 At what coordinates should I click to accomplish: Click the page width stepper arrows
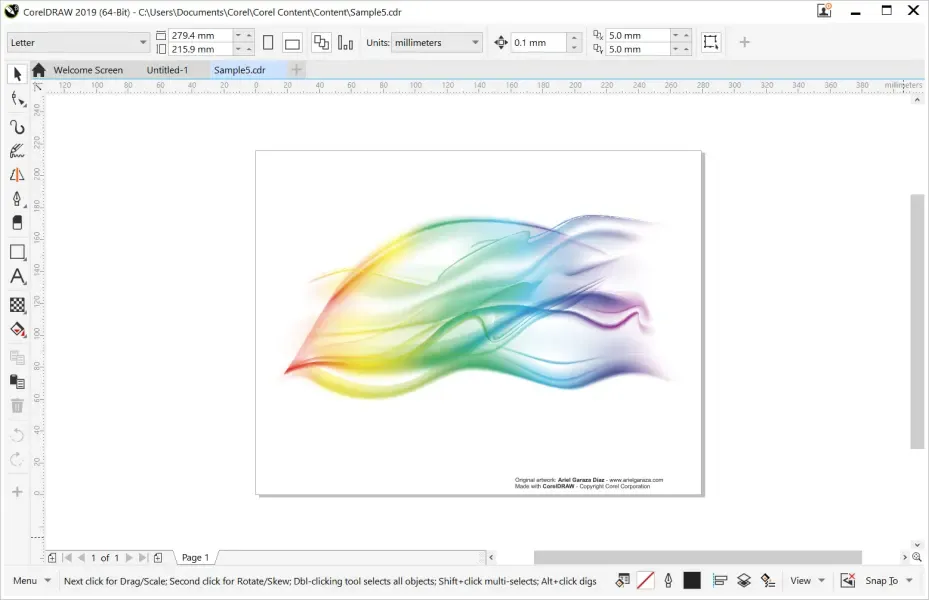tap(244, 36)
